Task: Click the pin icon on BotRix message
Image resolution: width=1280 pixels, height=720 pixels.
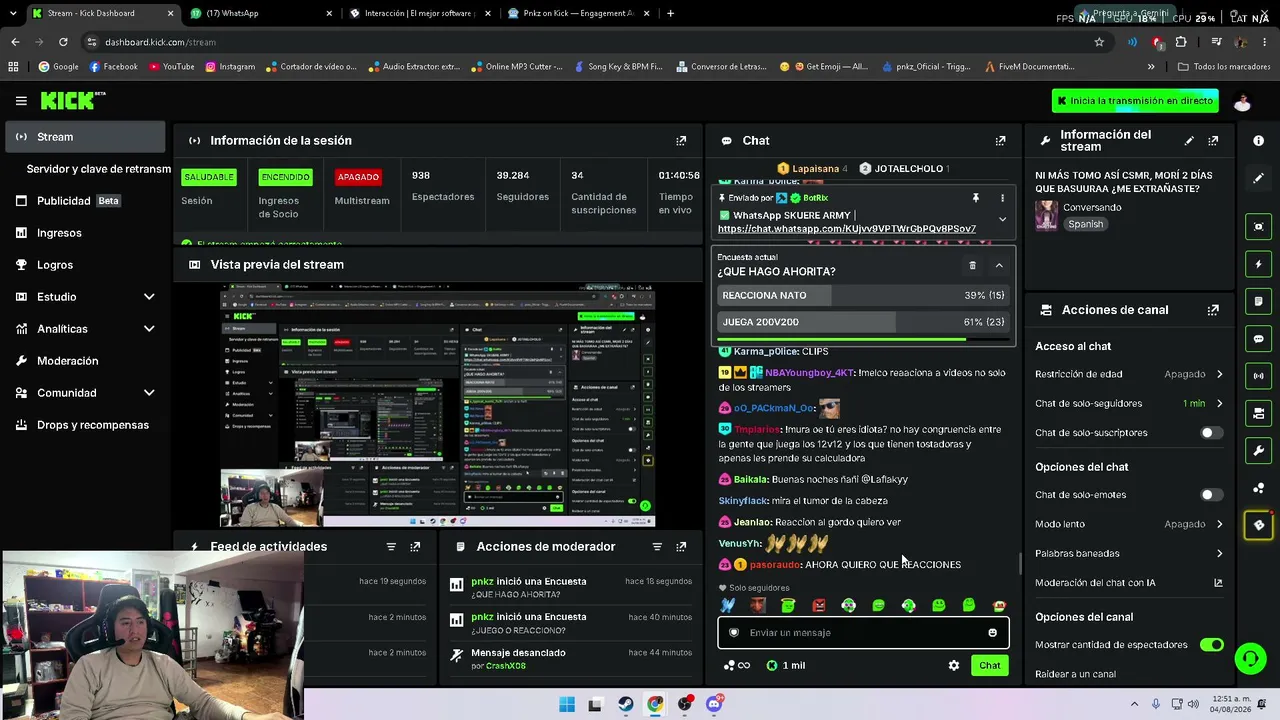Action: tap(975, 198)
